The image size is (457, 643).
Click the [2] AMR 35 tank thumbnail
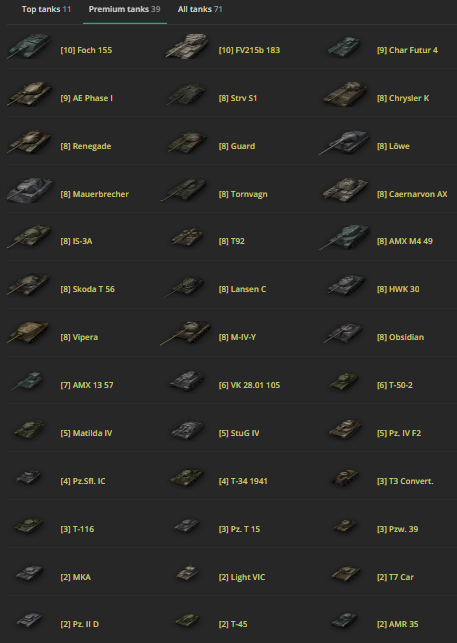[x=345, y=620]
